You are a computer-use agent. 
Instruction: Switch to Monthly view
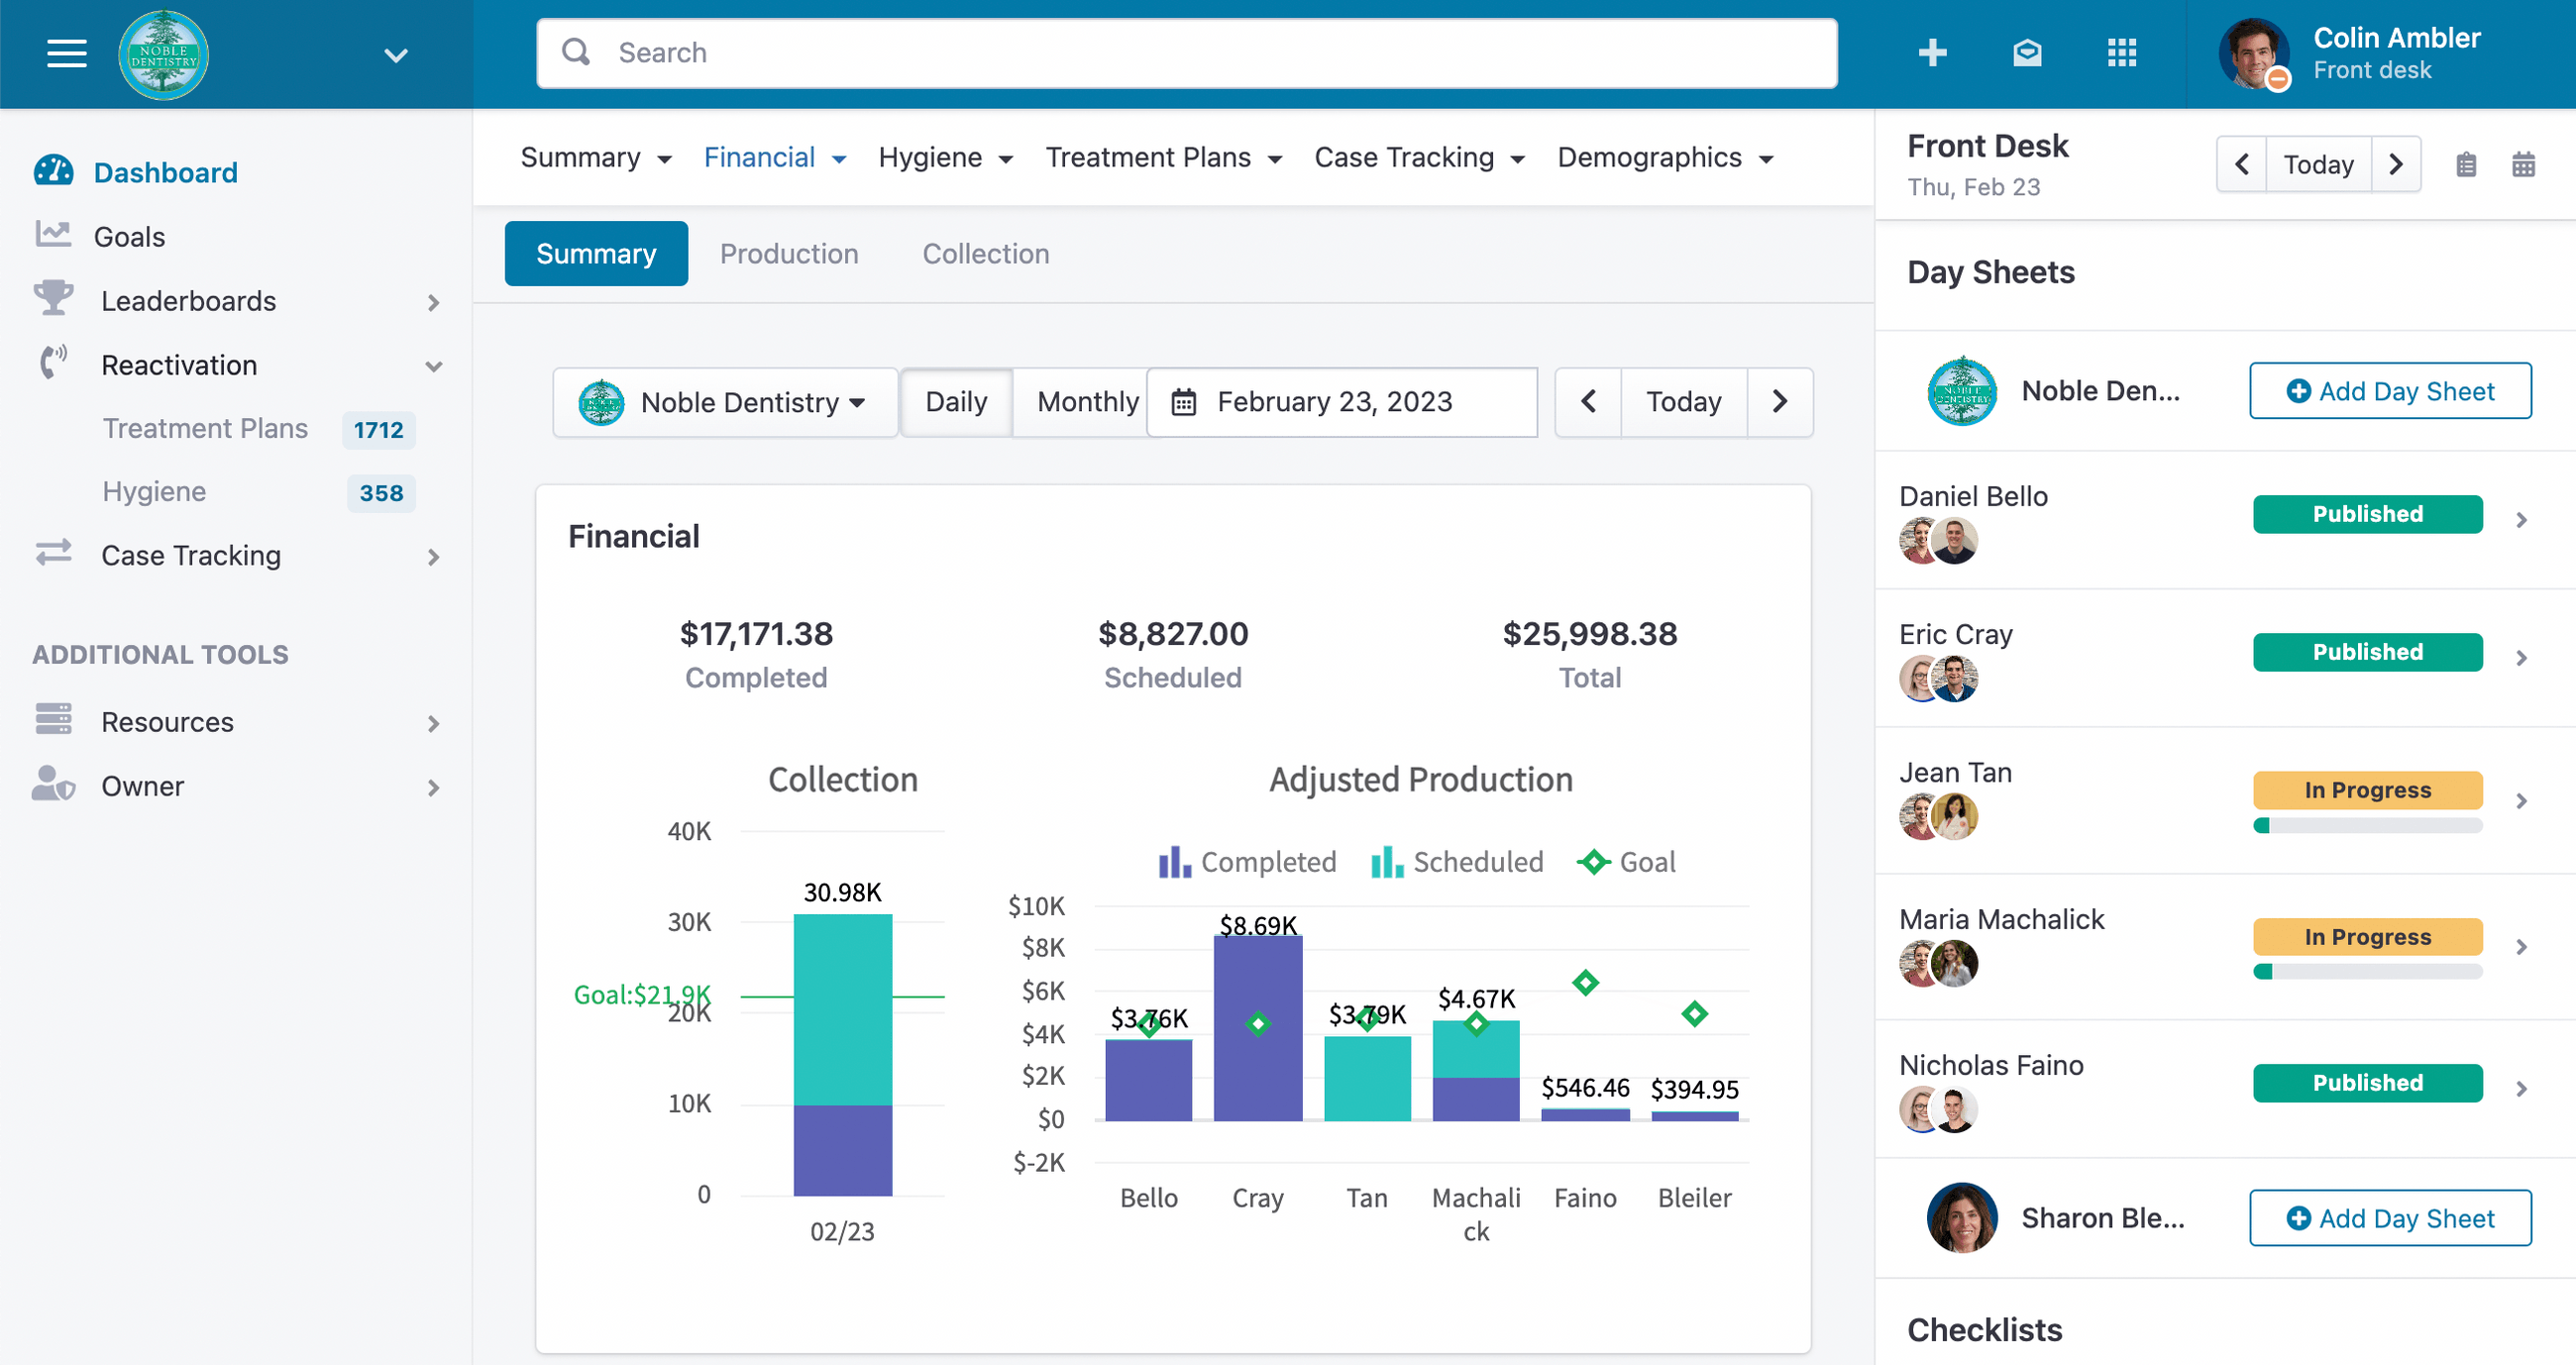pyautogui.click(x=1086, y=402)
